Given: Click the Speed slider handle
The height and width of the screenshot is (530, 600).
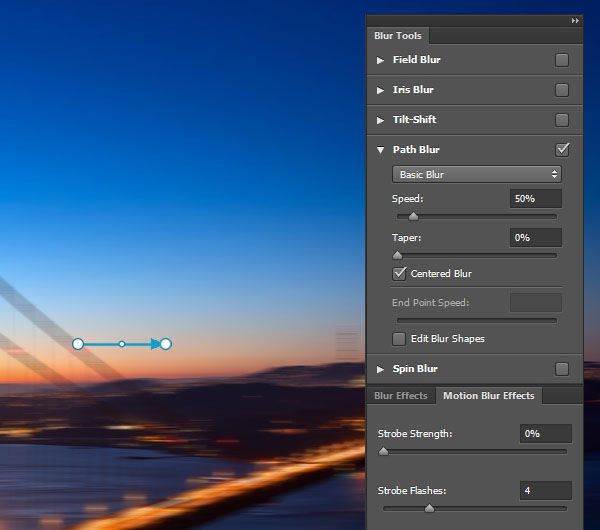Looking at the screenshot, I should point(413,216).
